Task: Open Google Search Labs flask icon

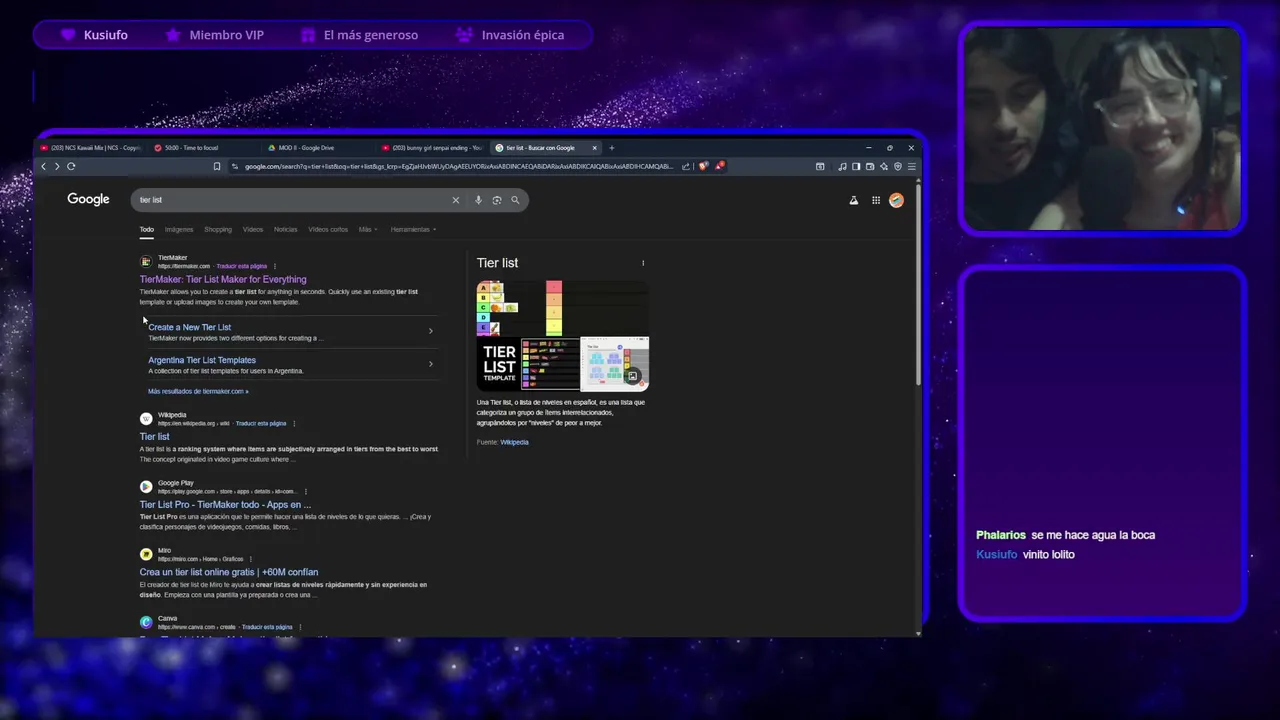Action: pyautogui.click(x=853, y=200)
